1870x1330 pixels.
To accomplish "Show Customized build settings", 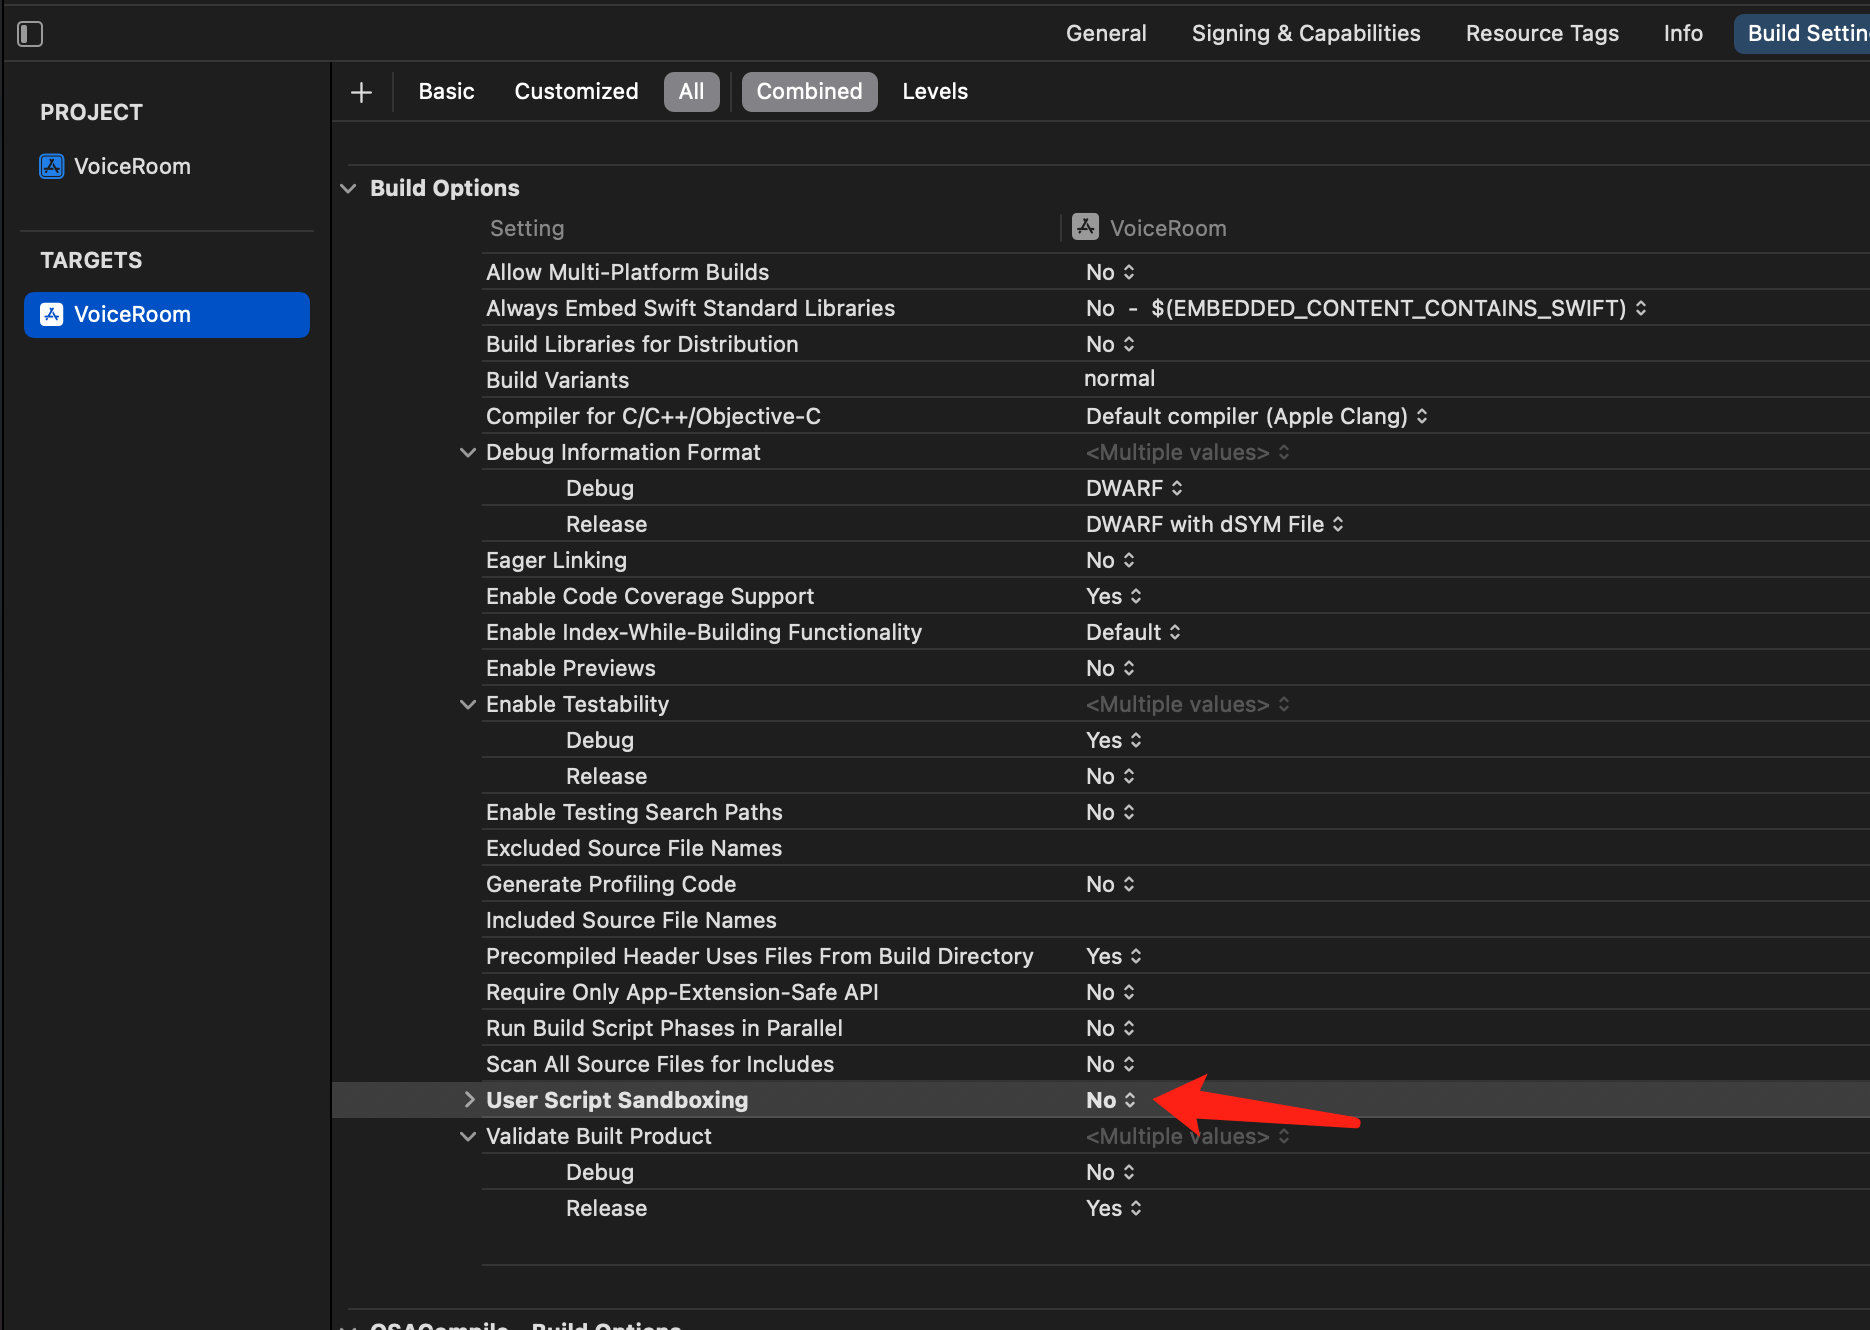I will click(576, 92).
